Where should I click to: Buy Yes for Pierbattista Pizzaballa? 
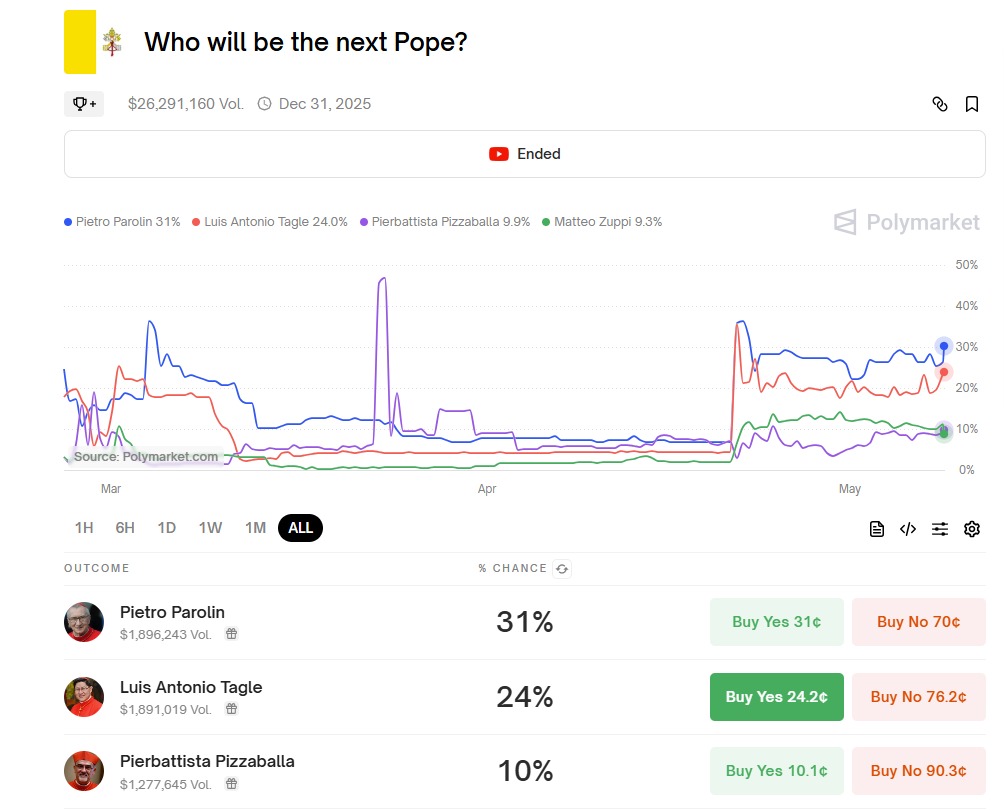click(776, 771)
